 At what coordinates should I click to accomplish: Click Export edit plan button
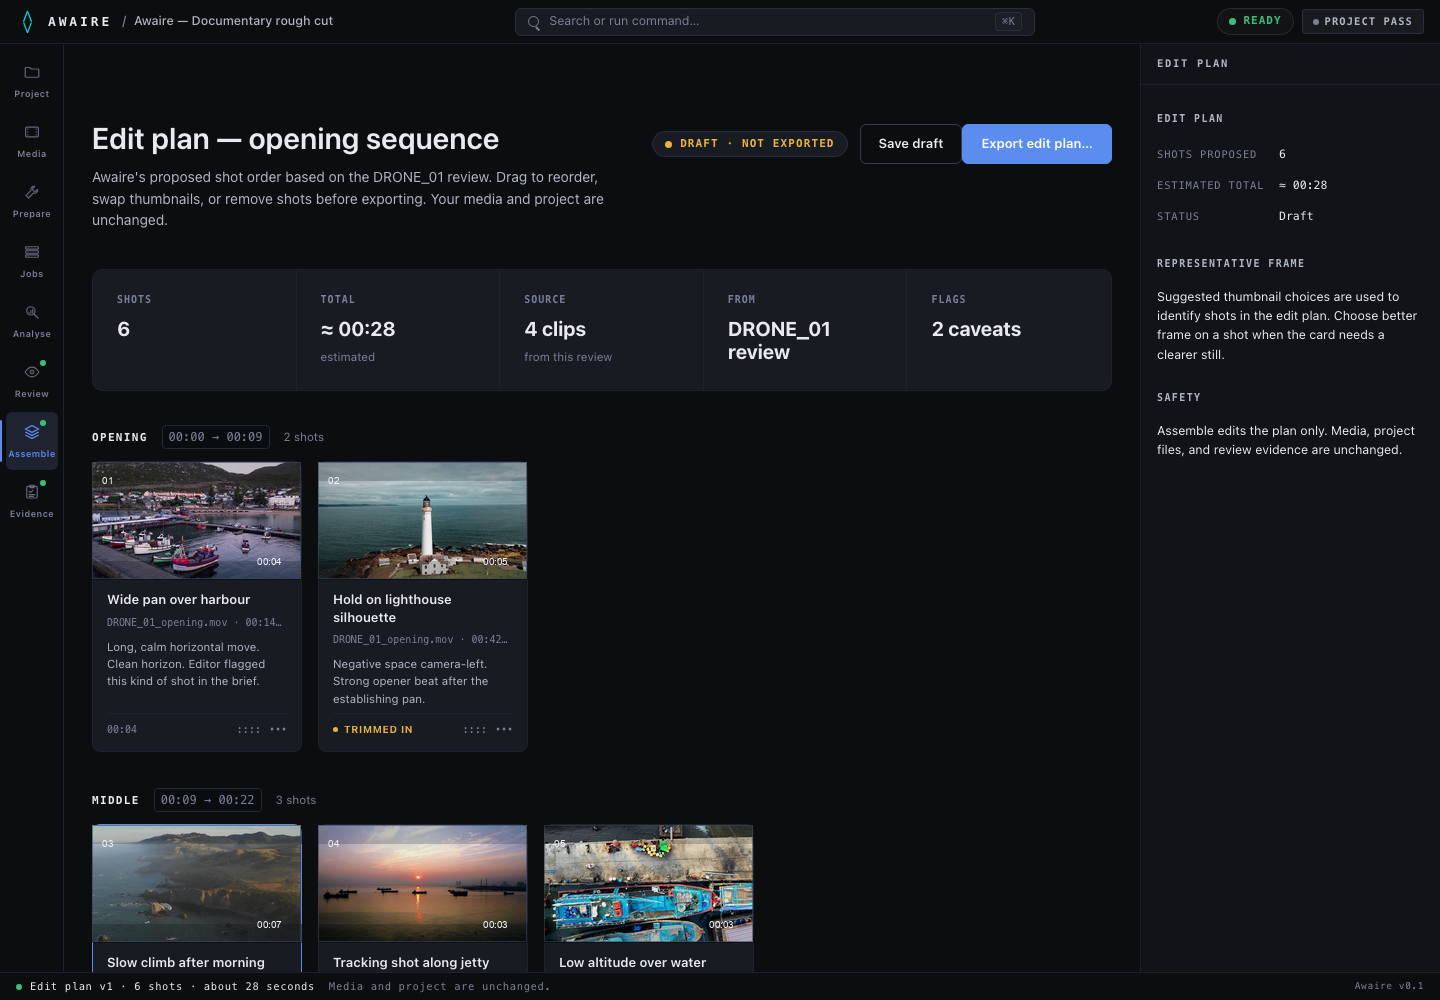tap(1037, 144)
